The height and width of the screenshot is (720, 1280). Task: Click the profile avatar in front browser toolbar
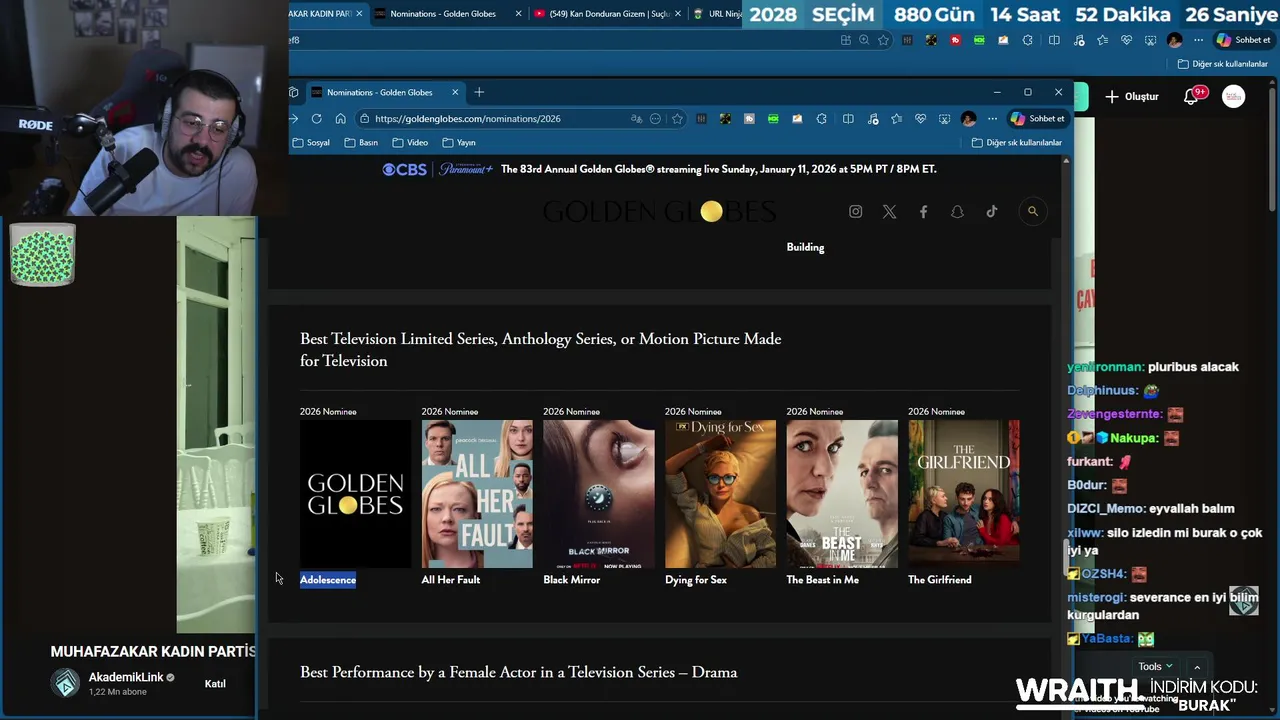968,118
